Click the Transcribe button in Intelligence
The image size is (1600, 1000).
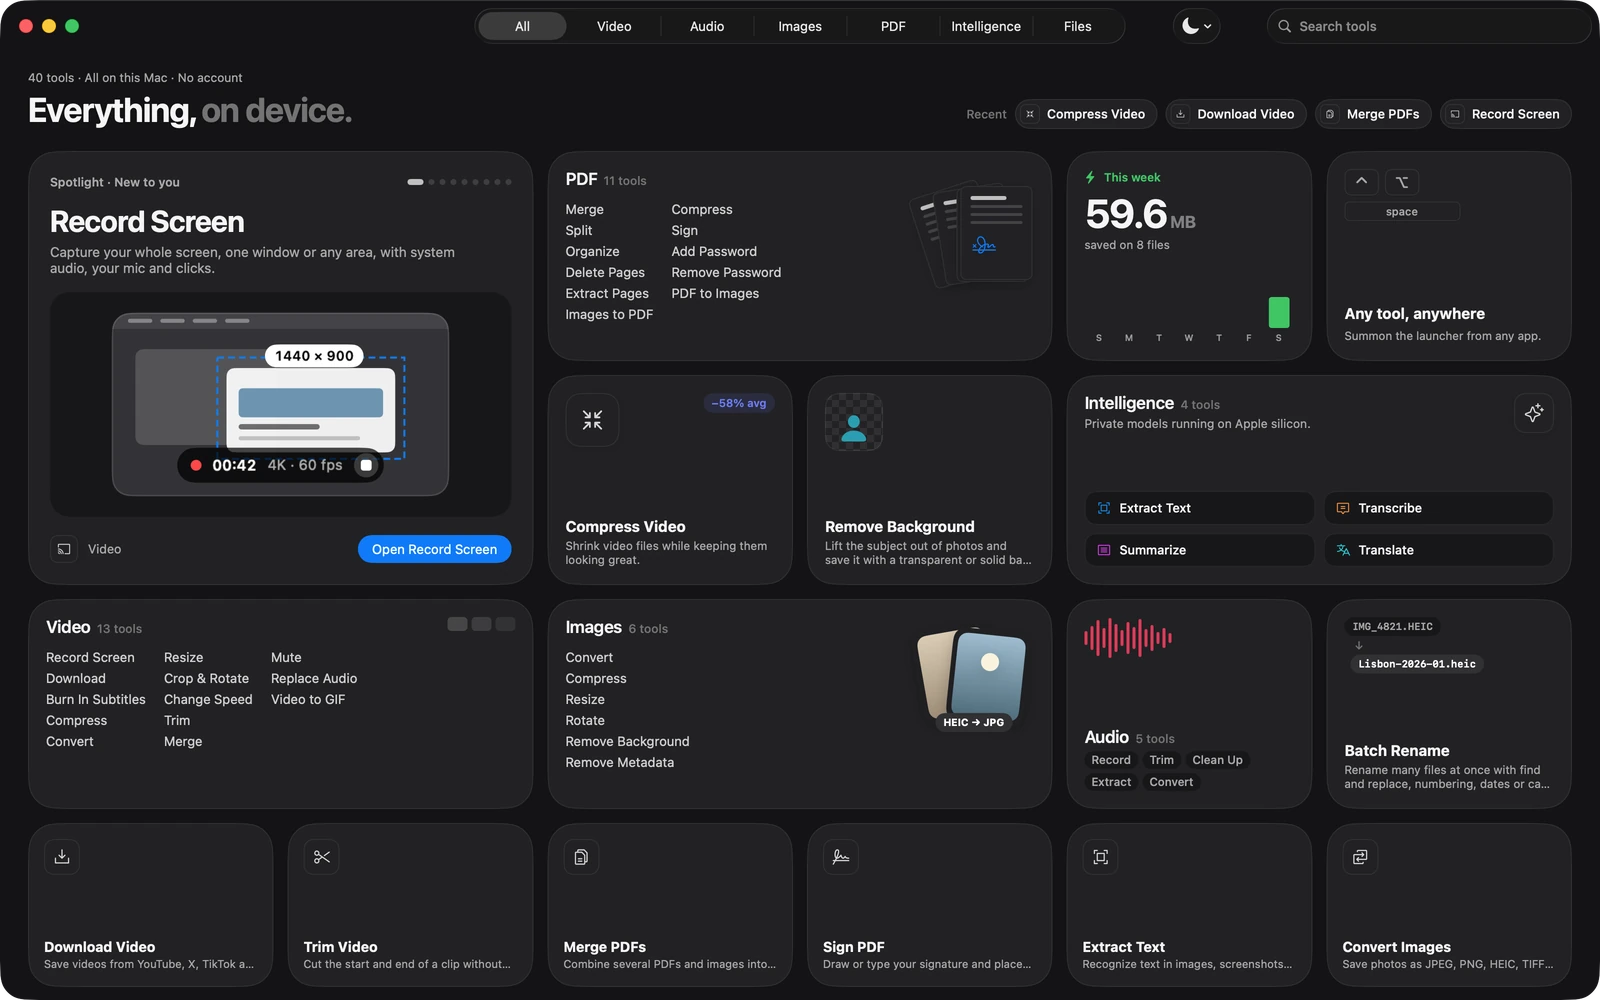[1438, 508]
